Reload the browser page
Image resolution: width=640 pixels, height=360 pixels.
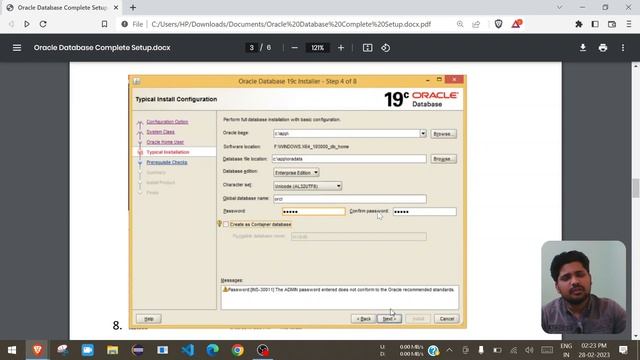click(43, 24)
